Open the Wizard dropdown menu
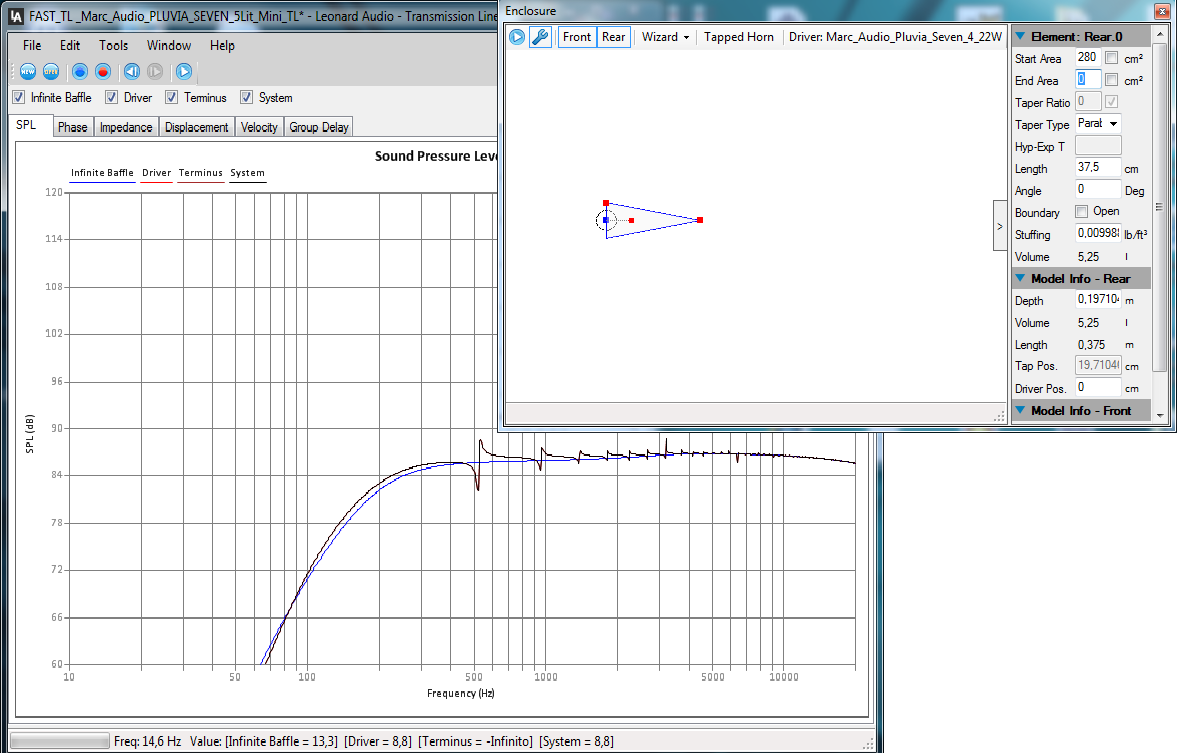 (x=665, y=37)
